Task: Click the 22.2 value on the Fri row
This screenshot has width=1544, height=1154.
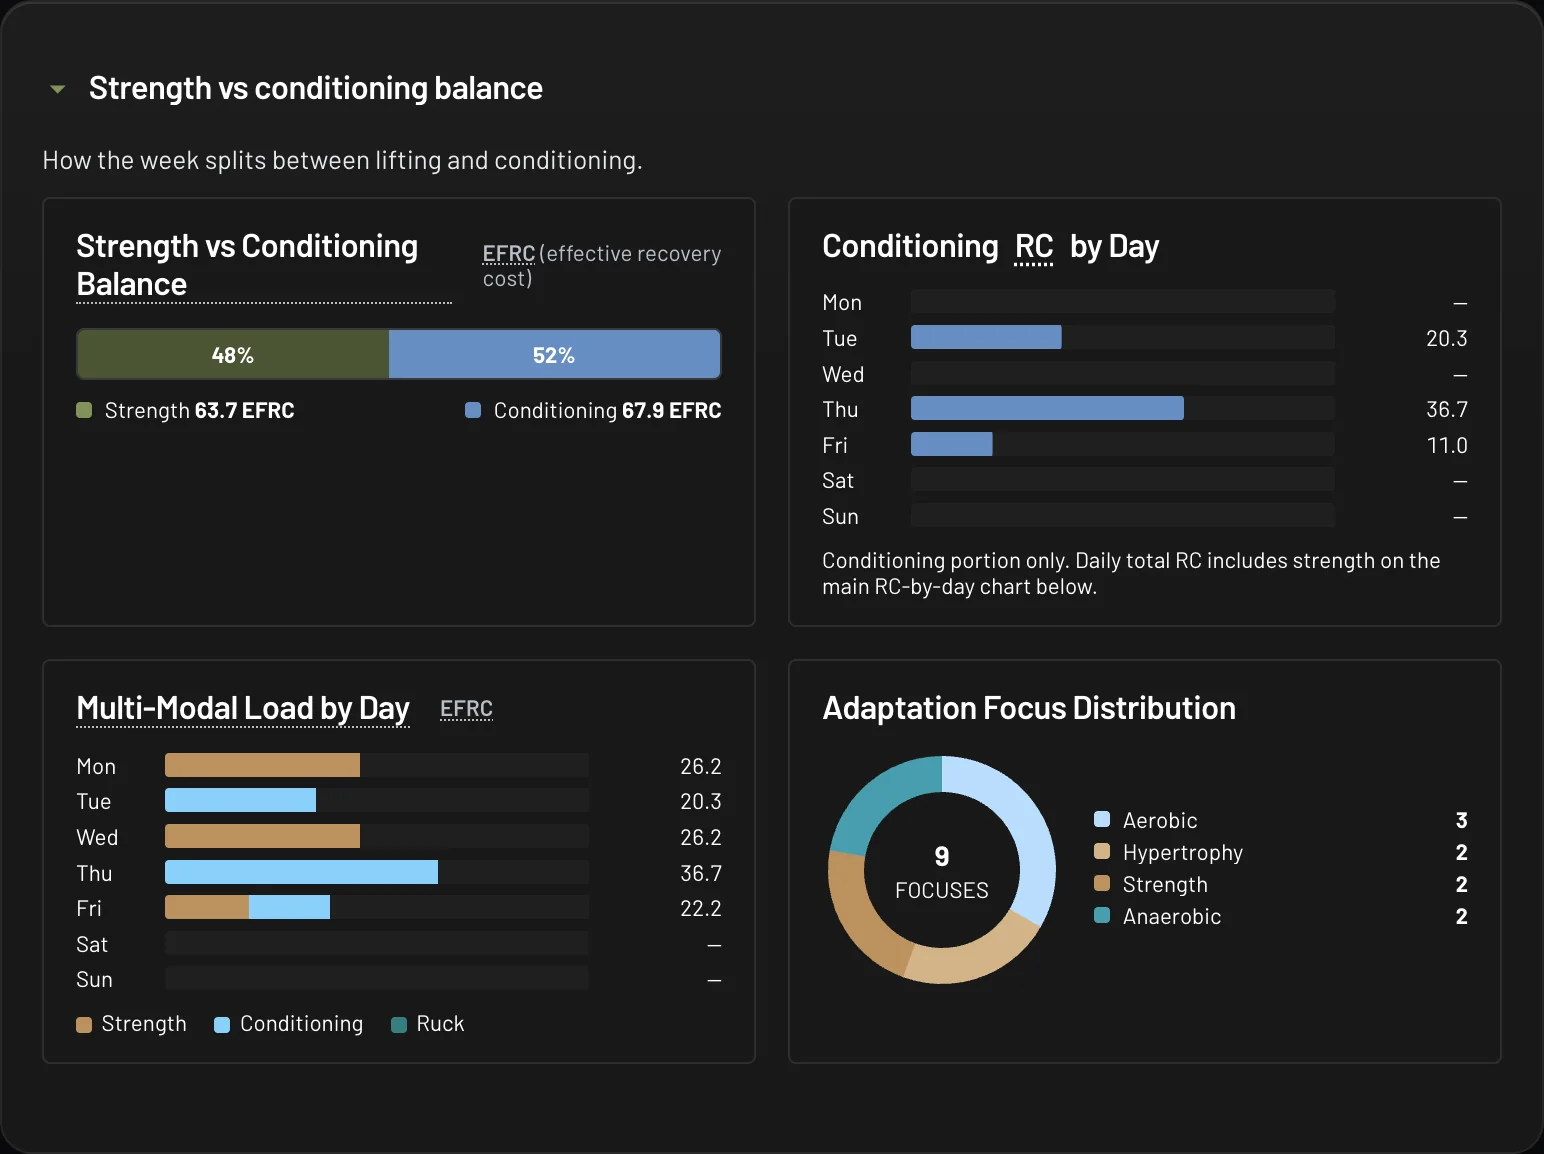Action: (700, 909)
